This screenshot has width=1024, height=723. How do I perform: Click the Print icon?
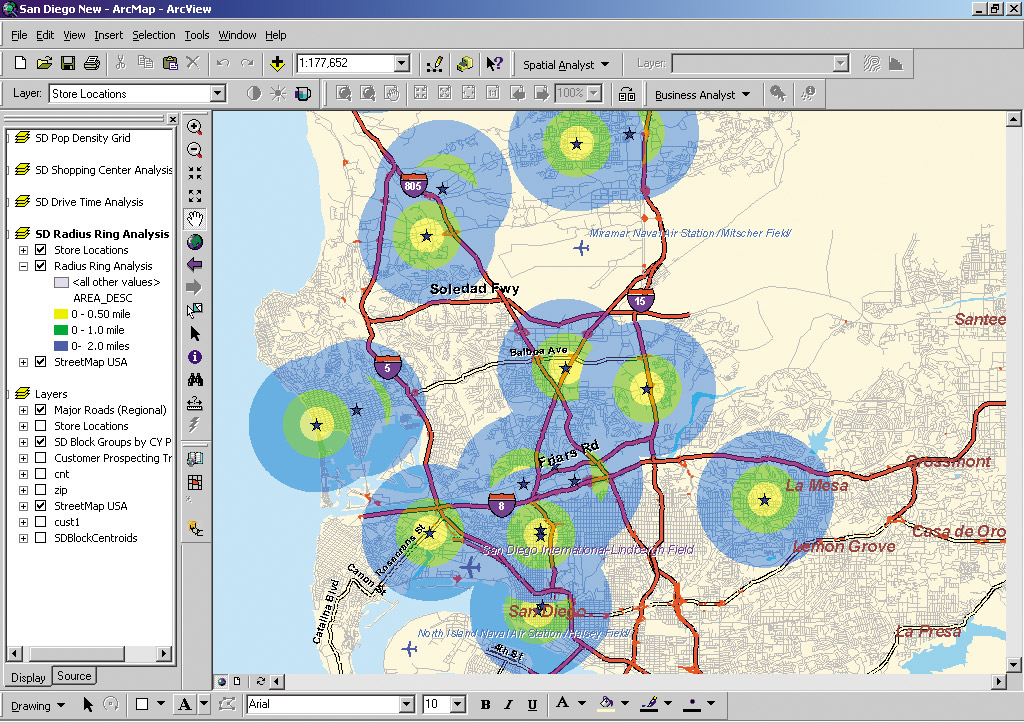(92, 63)
